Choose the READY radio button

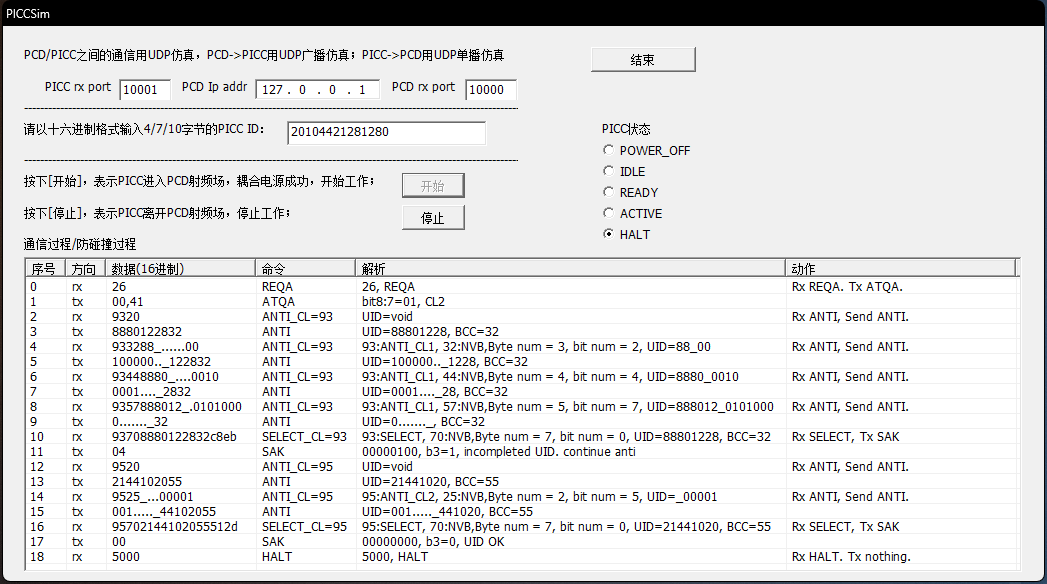click(609, 193)
